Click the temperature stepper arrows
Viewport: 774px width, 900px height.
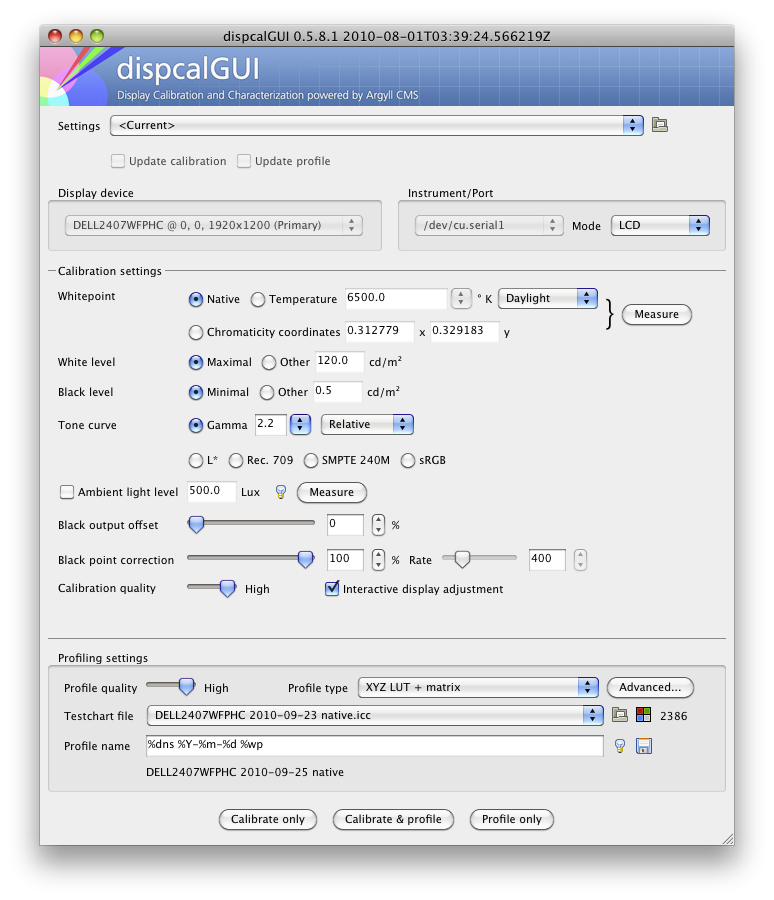point(460,298)
